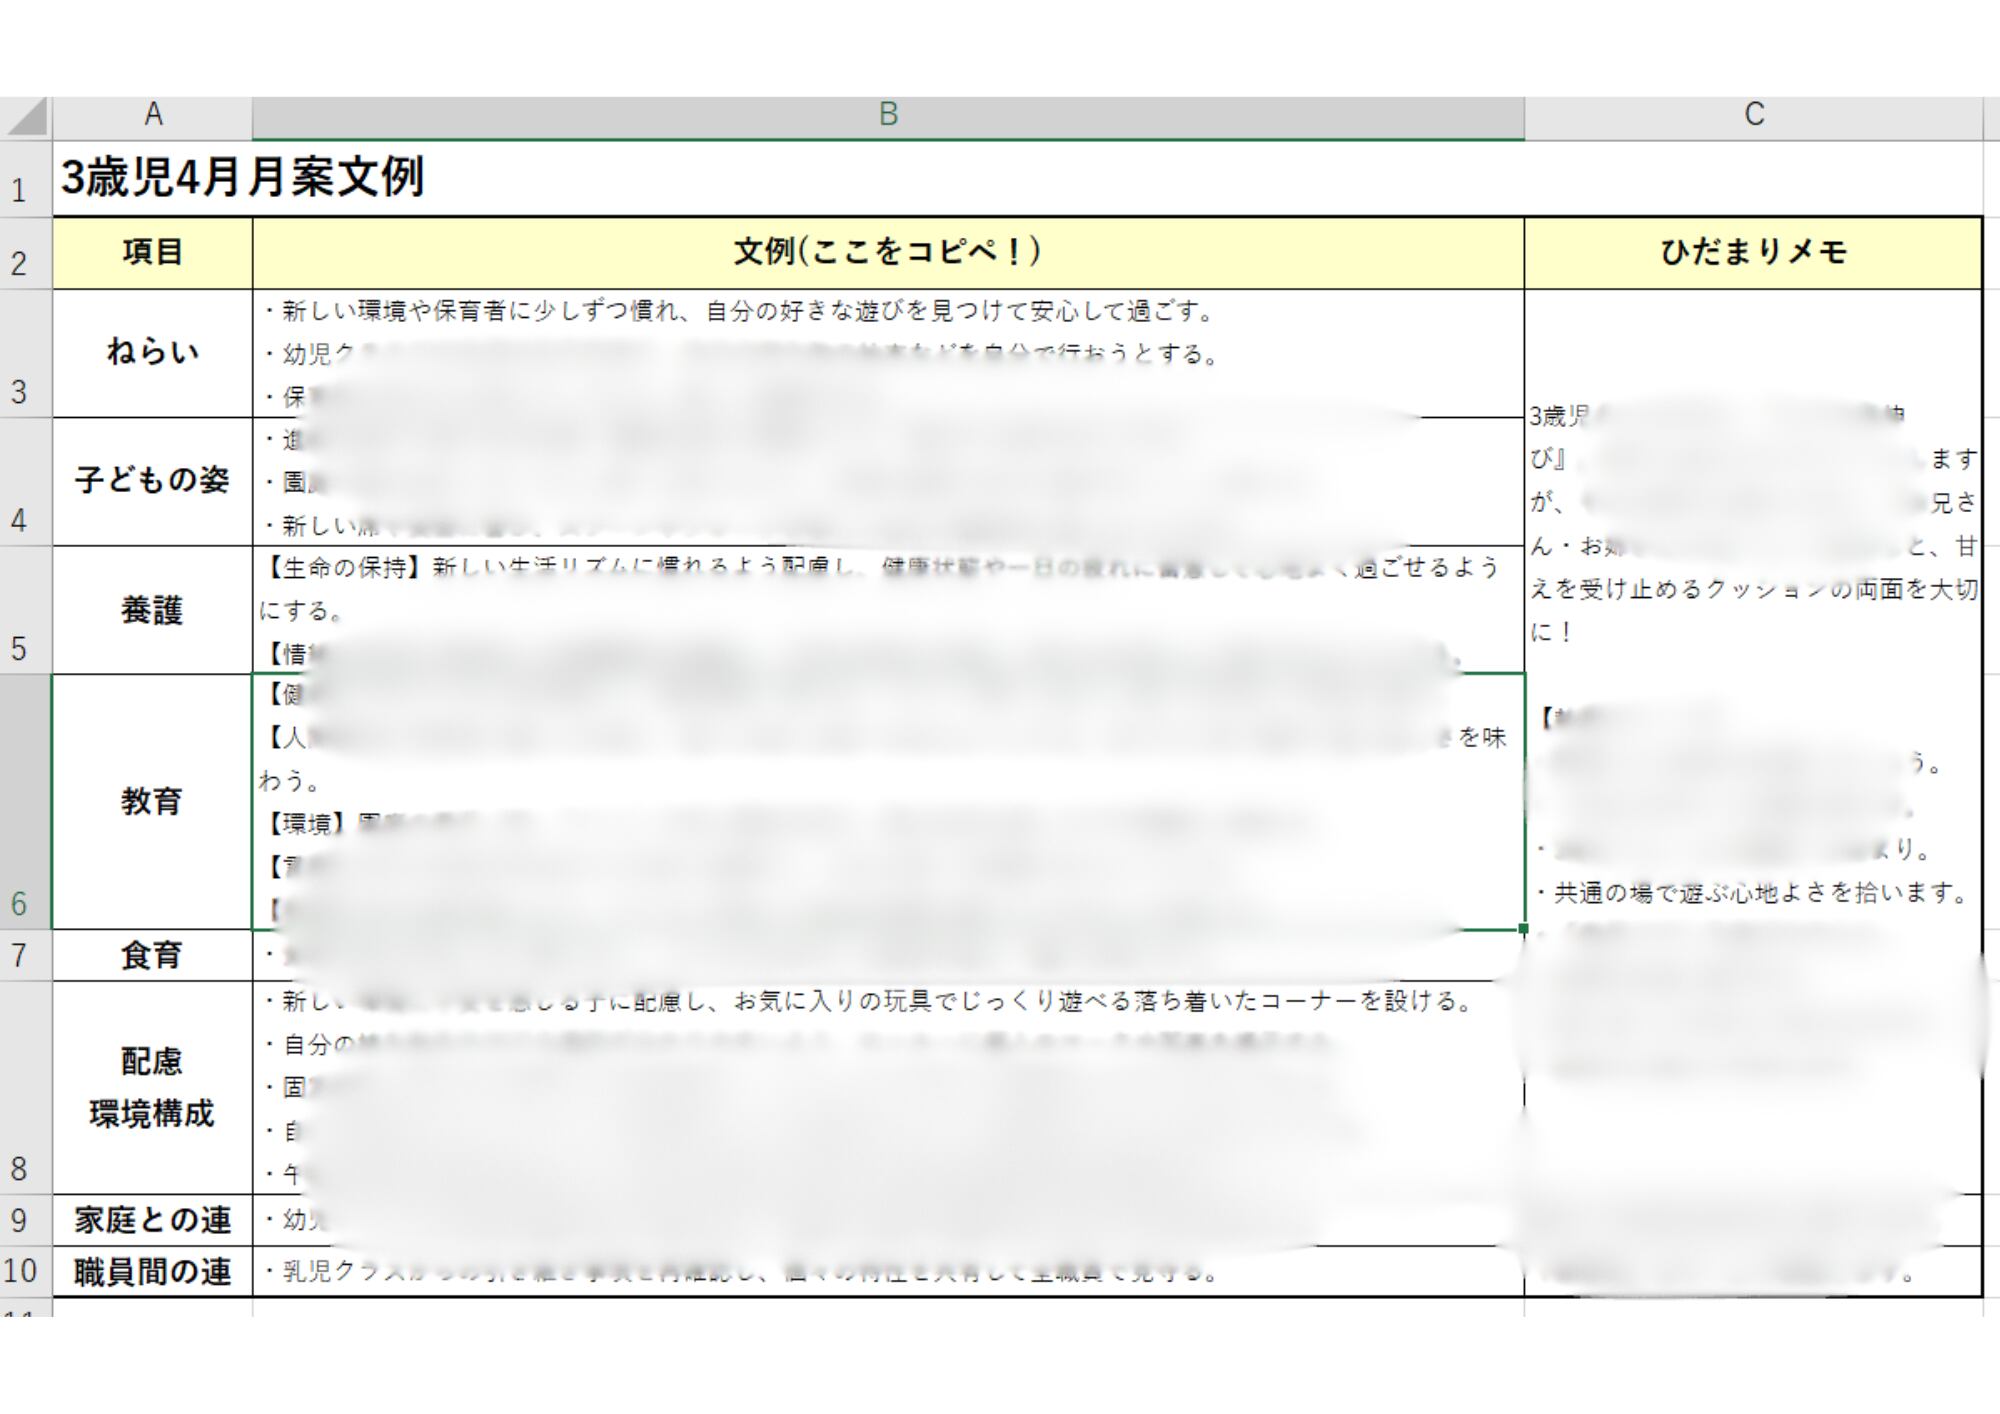Select row 6 header
The width and height of the screenshot is (2000, 1414).
coord(24,802)
